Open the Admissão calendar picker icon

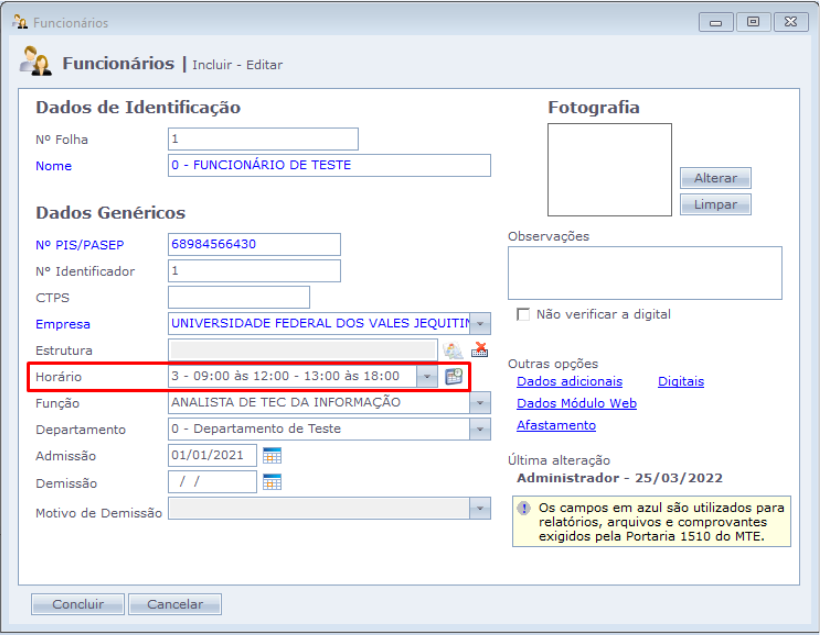[x=272, y=456]
